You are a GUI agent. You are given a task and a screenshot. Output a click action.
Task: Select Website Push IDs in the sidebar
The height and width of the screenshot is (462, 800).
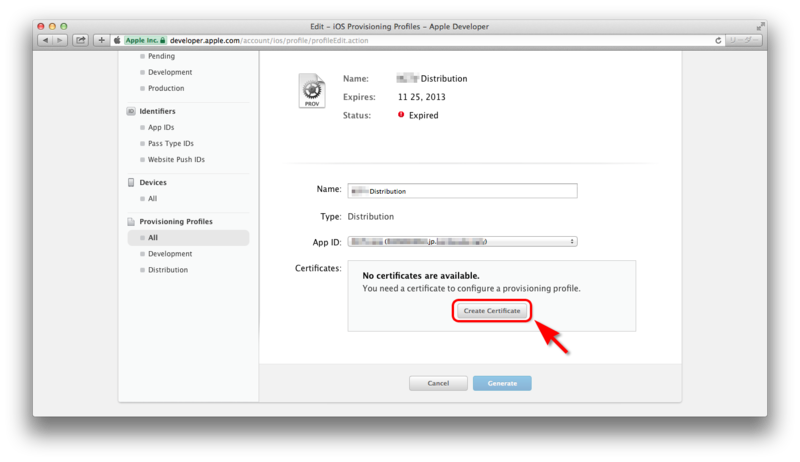pos(176,160)
